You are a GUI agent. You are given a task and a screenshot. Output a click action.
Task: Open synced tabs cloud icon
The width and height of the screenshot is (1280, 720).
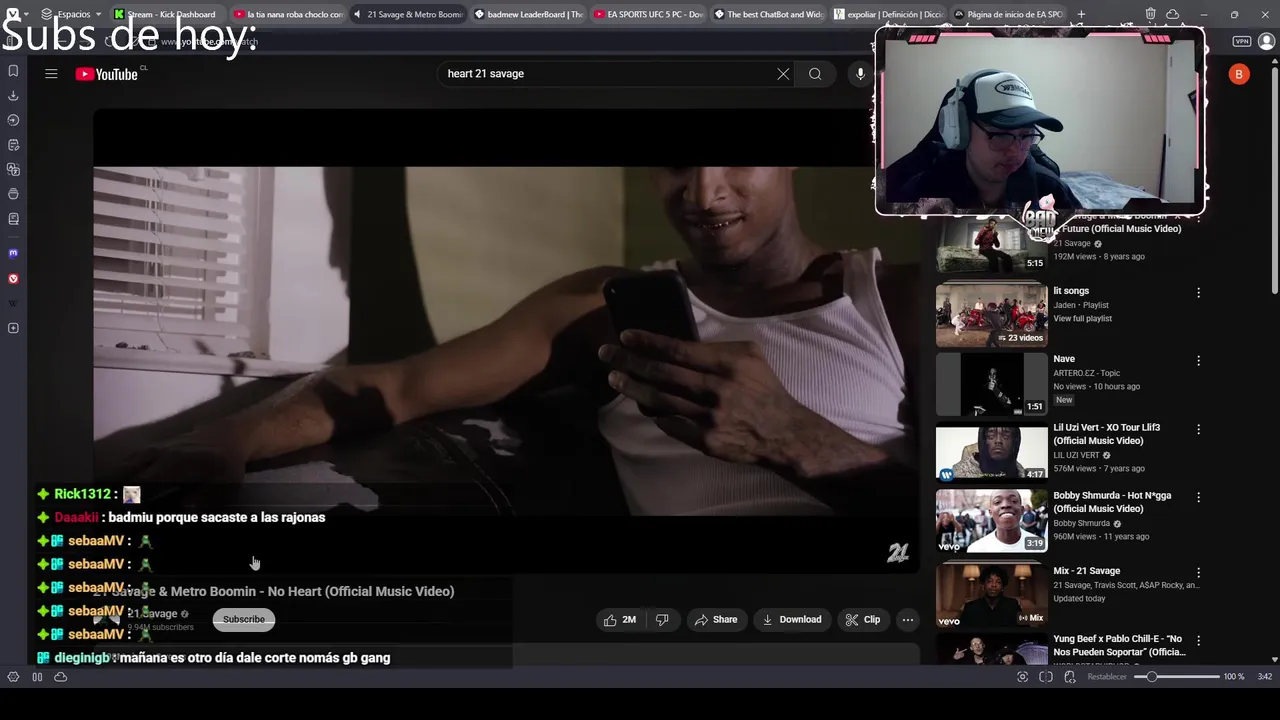coord(1172,14)
